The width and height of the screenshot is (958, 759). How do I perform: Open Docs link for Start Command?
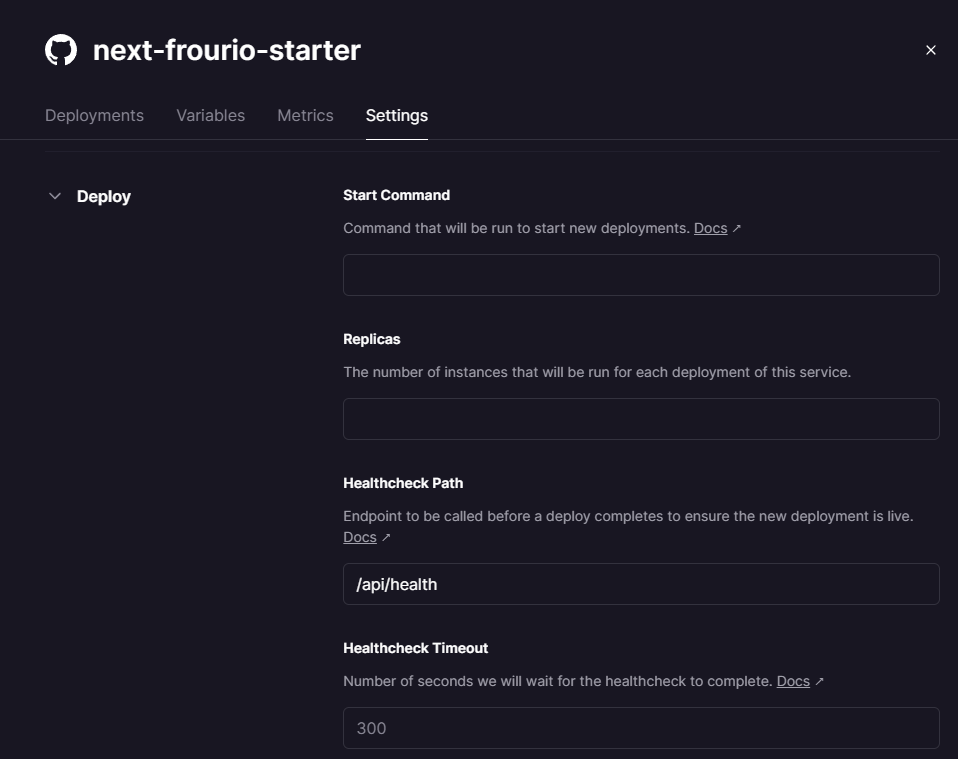(711, 228)
